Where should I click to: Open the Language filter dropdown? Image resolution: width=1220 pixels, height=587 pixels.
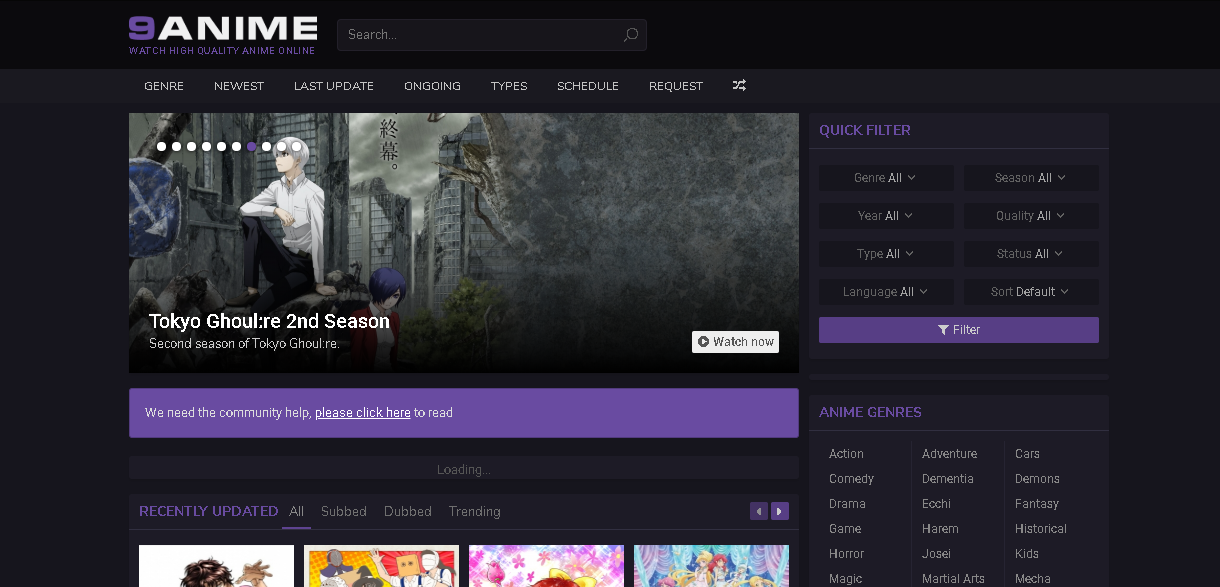click(x=886, y=292)
